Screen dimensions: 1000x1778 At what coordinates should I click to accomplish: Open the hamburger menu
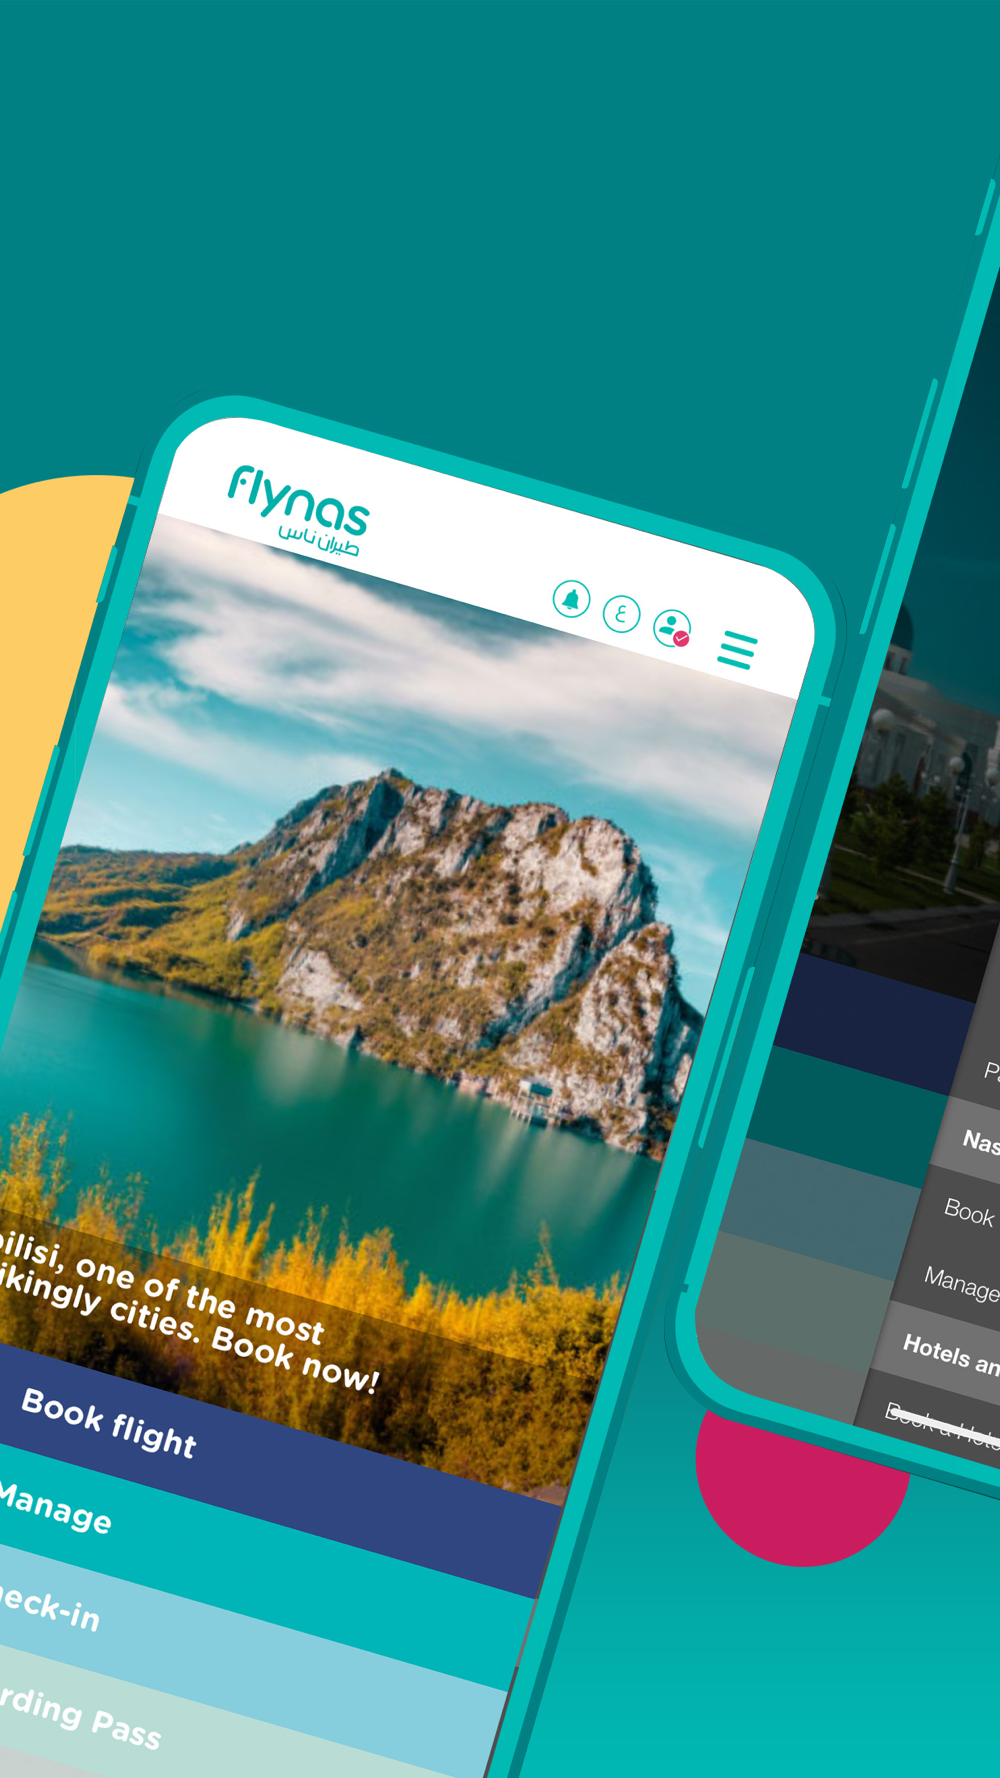[738, 650]
